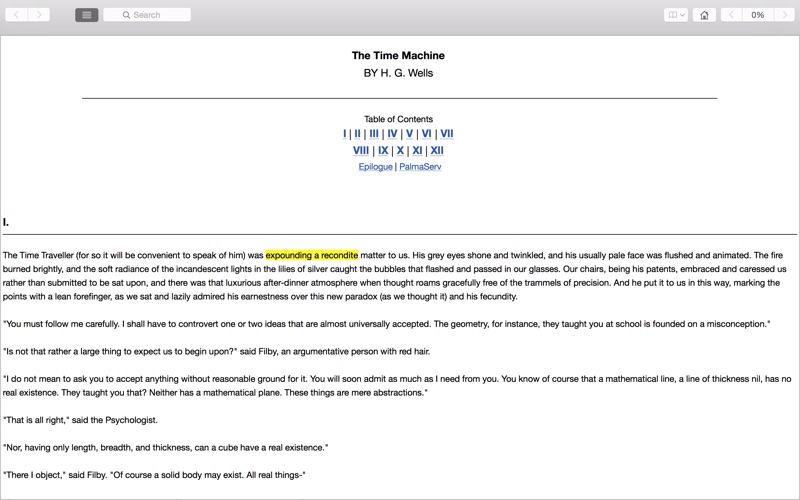Open chapter VII link
This screenshot has height=500, width=800.
(x=446, y=134)
